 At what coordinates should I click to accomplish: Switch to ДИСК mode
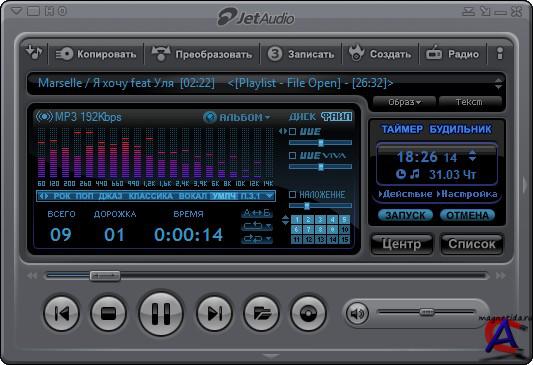[x=302, y=117]
